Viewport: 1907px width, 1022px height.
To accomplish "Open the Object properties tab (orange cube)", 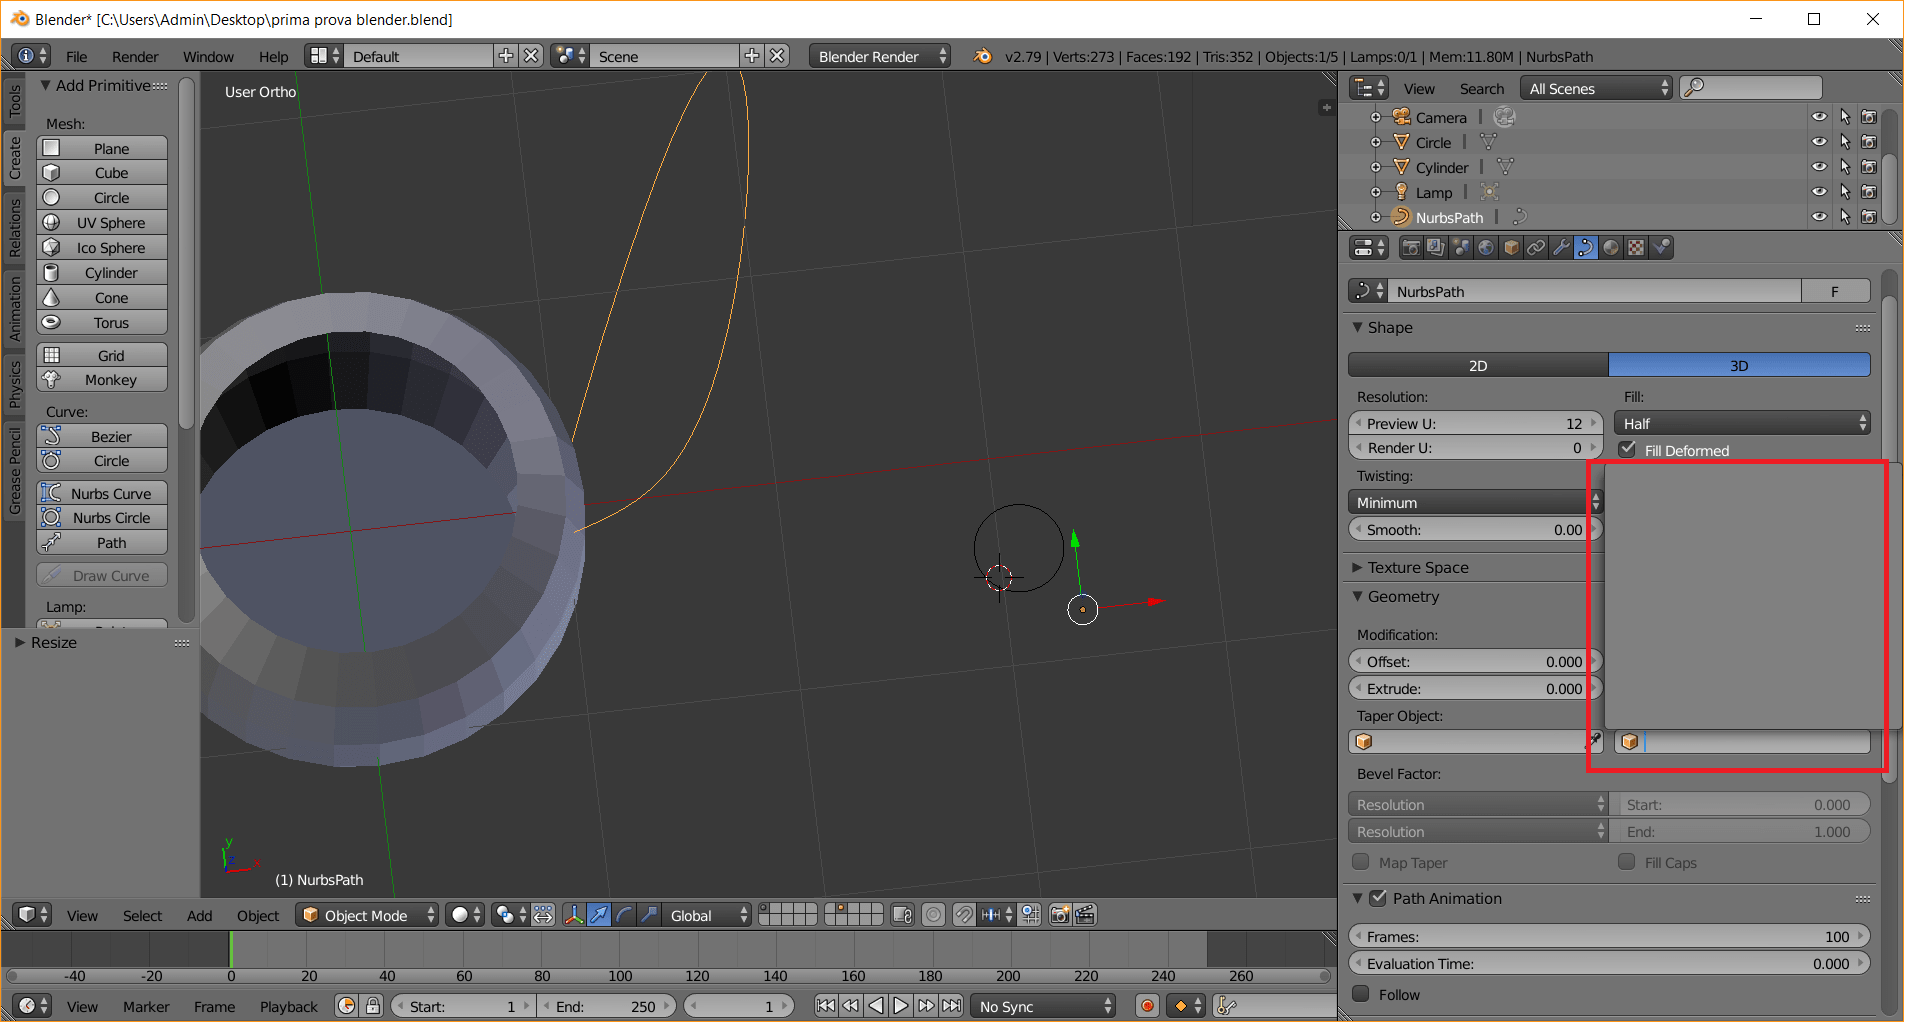I will 1511,248.
